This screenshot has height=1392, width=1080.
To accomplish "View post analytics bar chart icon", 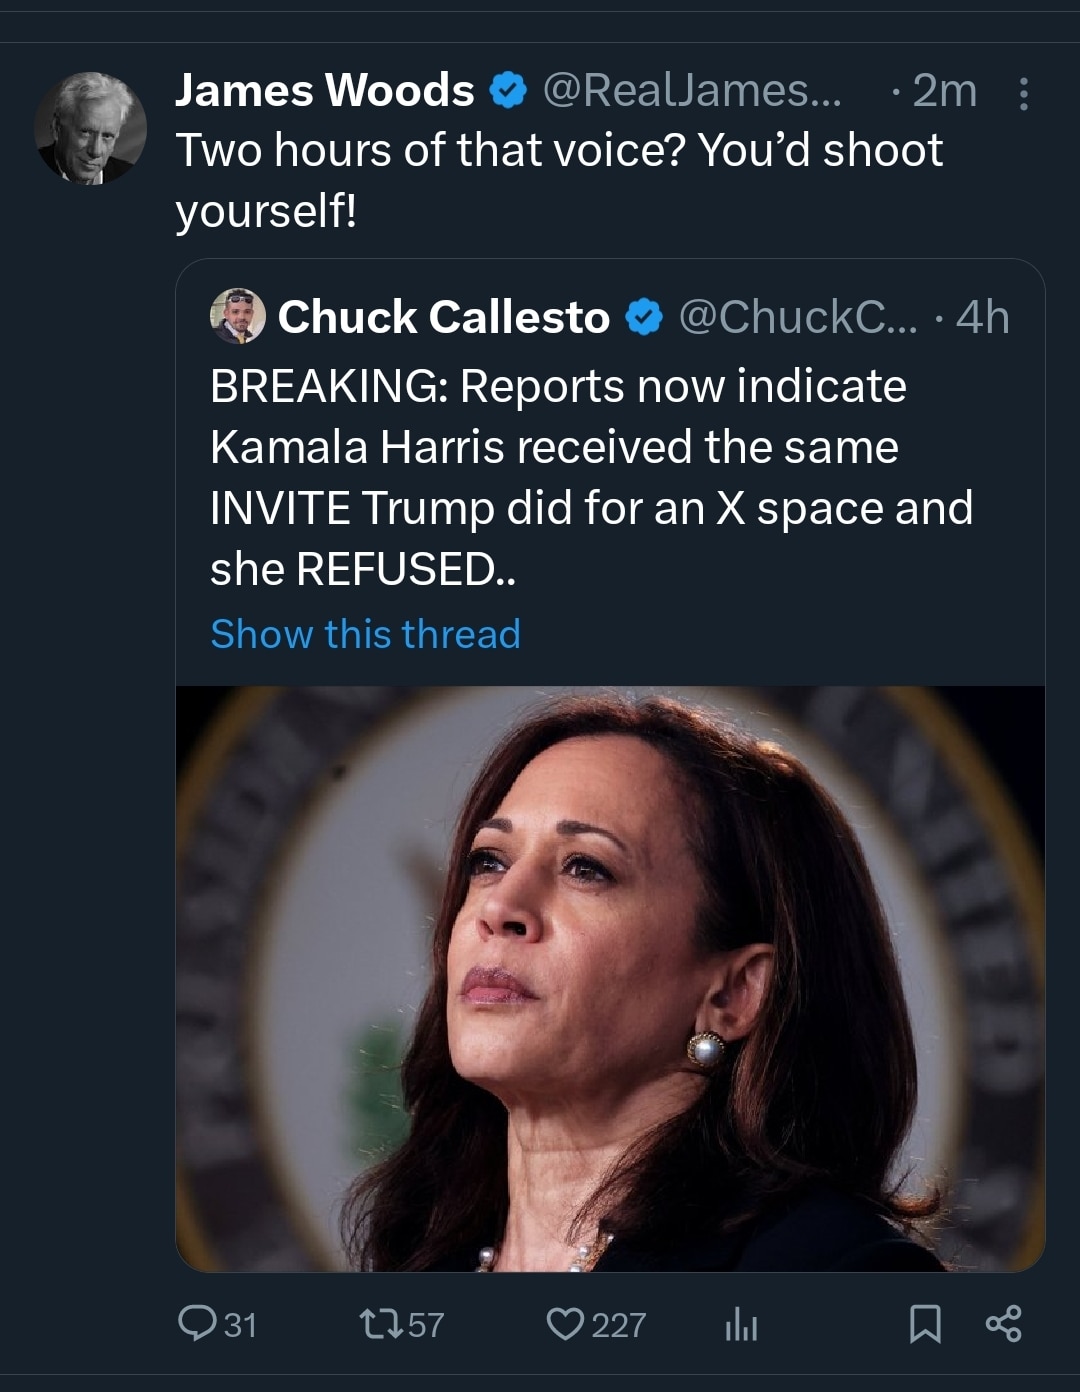I will point(741,1325).
